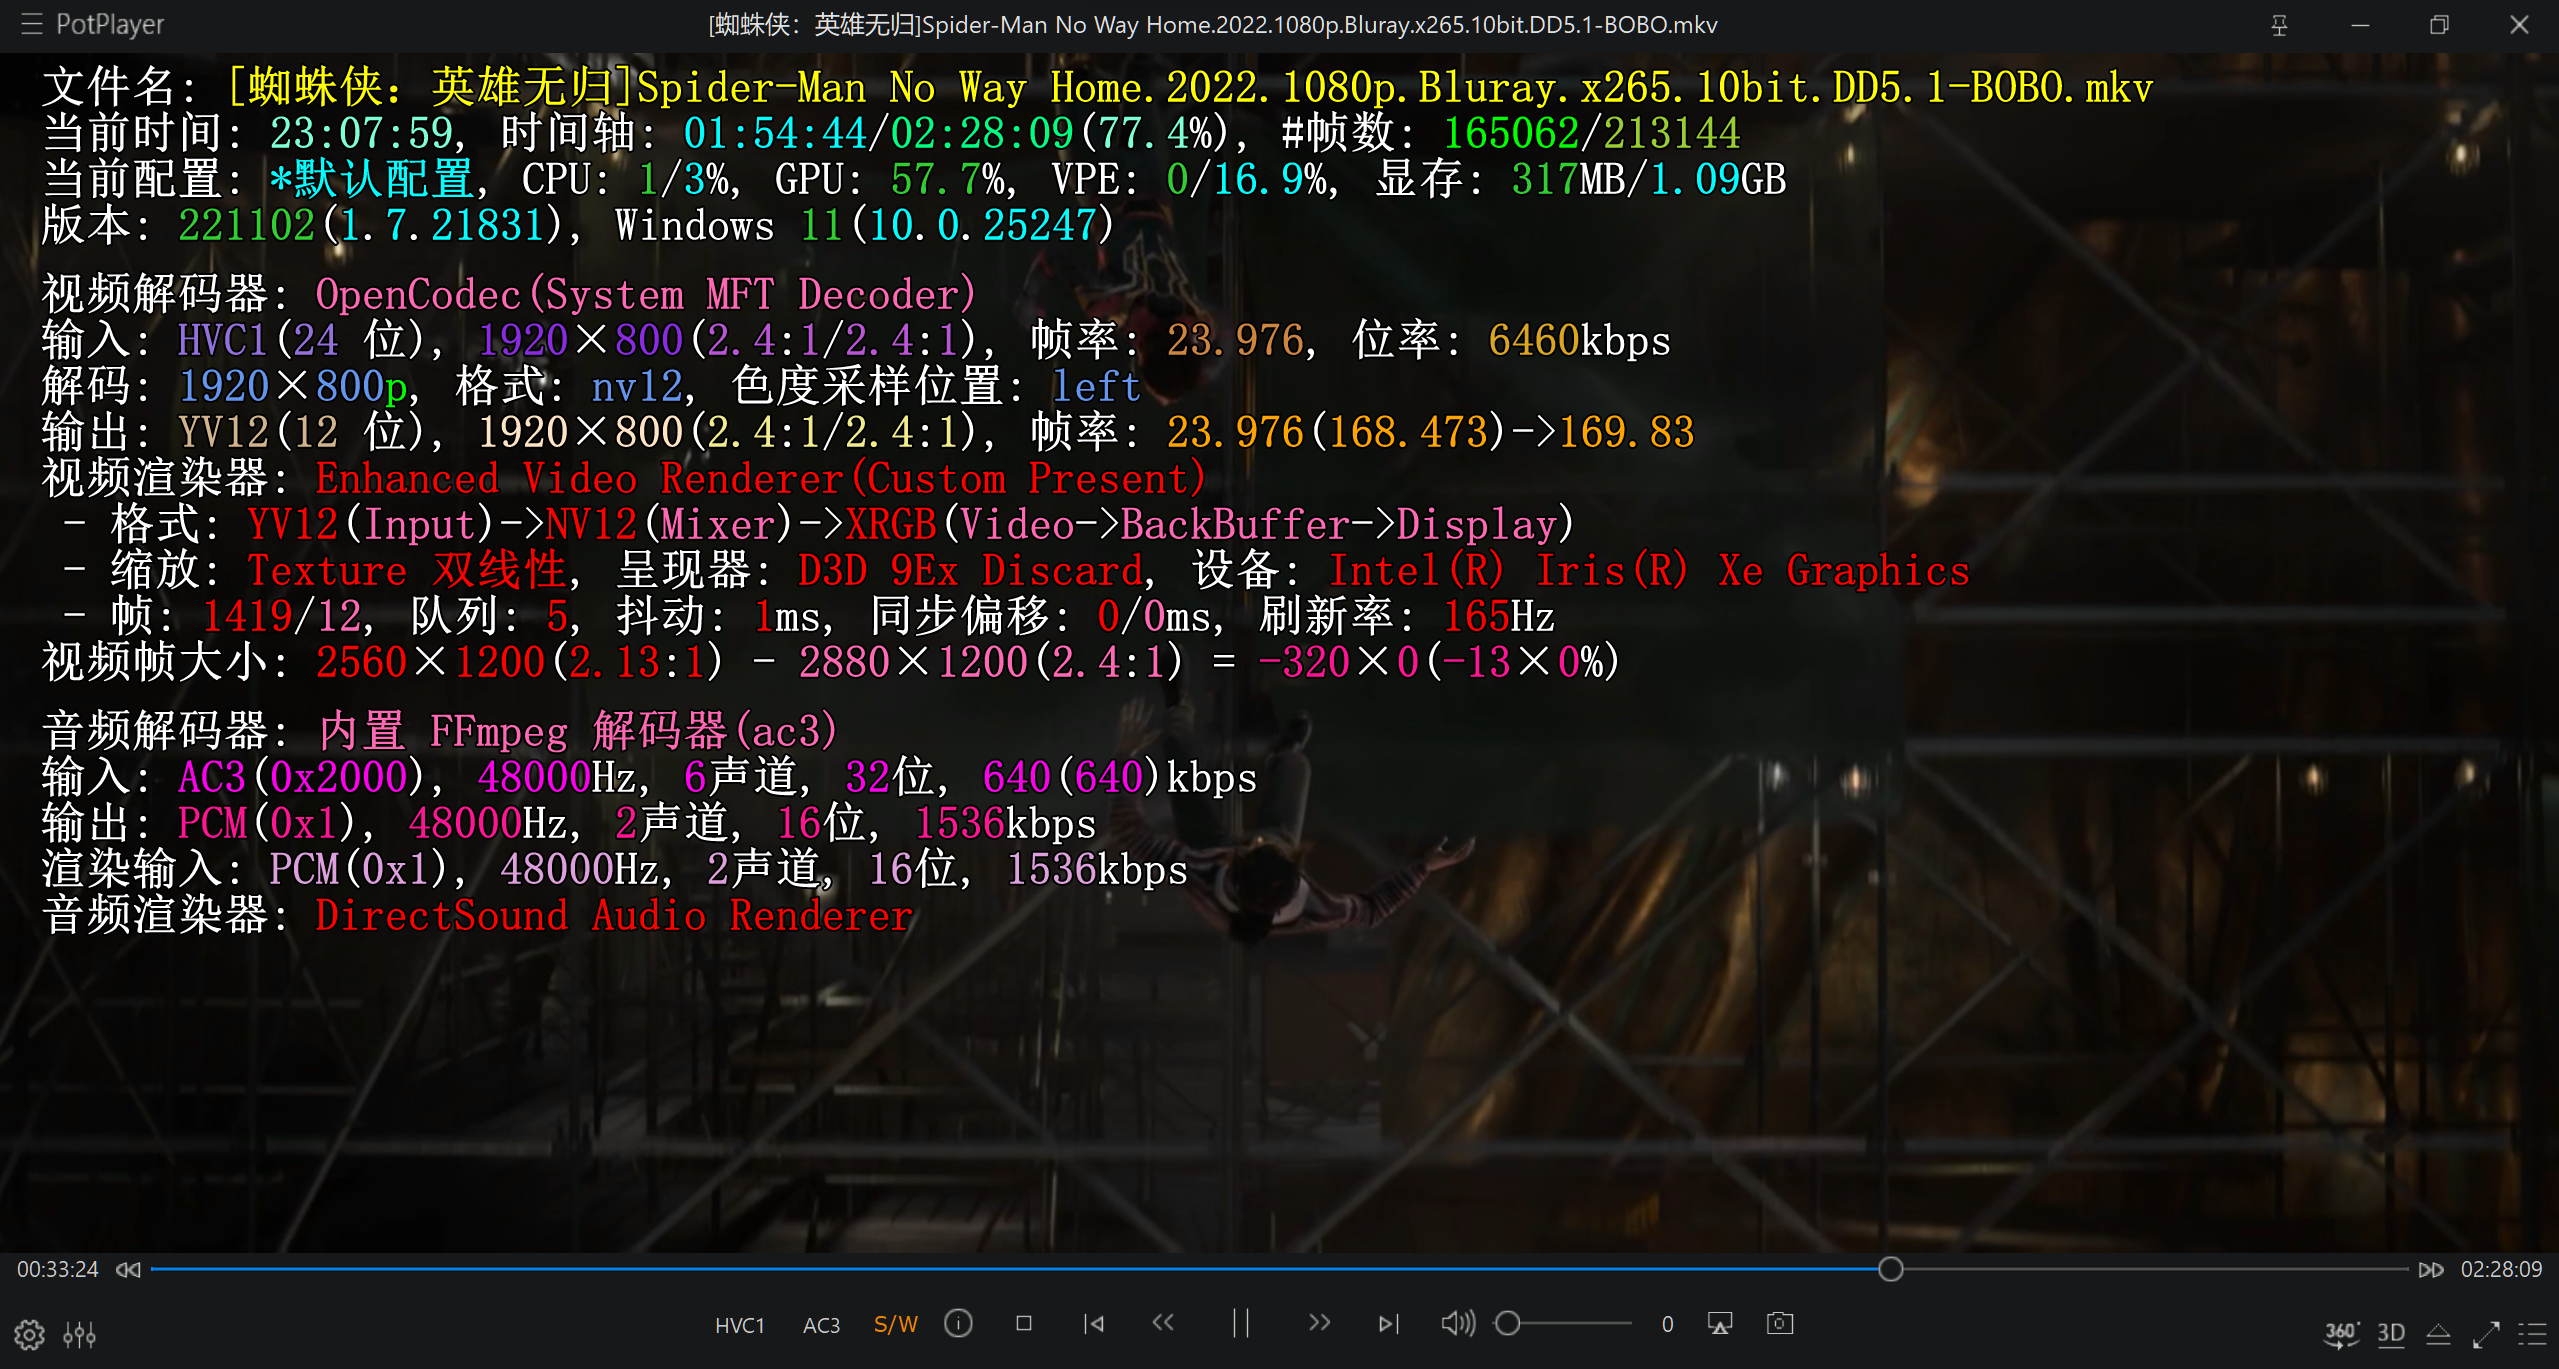Click the elapsed time 00:33:24

58,1270
